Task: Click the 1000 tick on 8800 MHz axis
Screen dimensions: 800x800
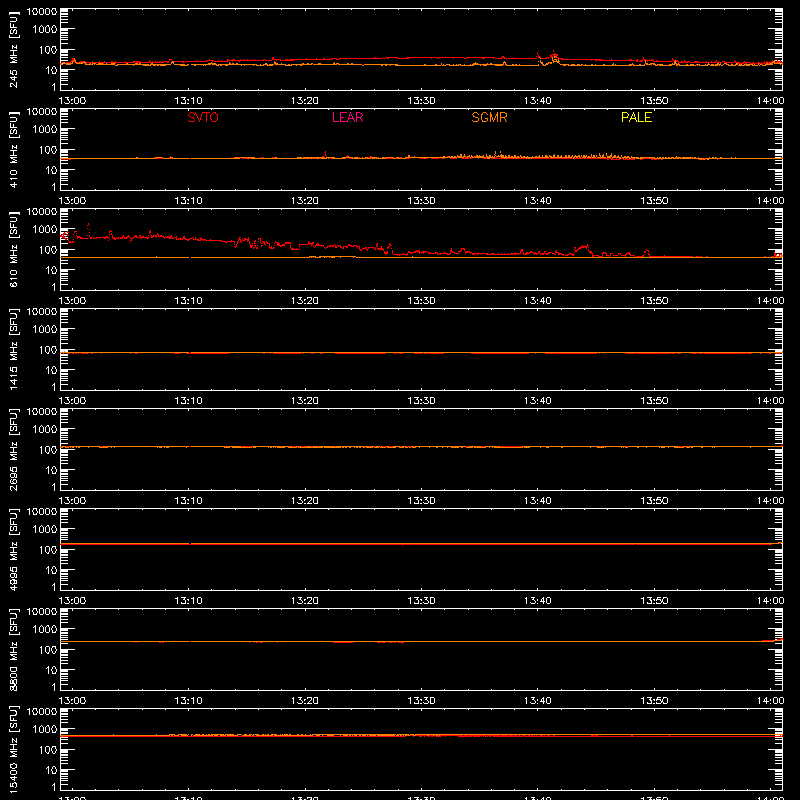Action: (x=45, y=630)
